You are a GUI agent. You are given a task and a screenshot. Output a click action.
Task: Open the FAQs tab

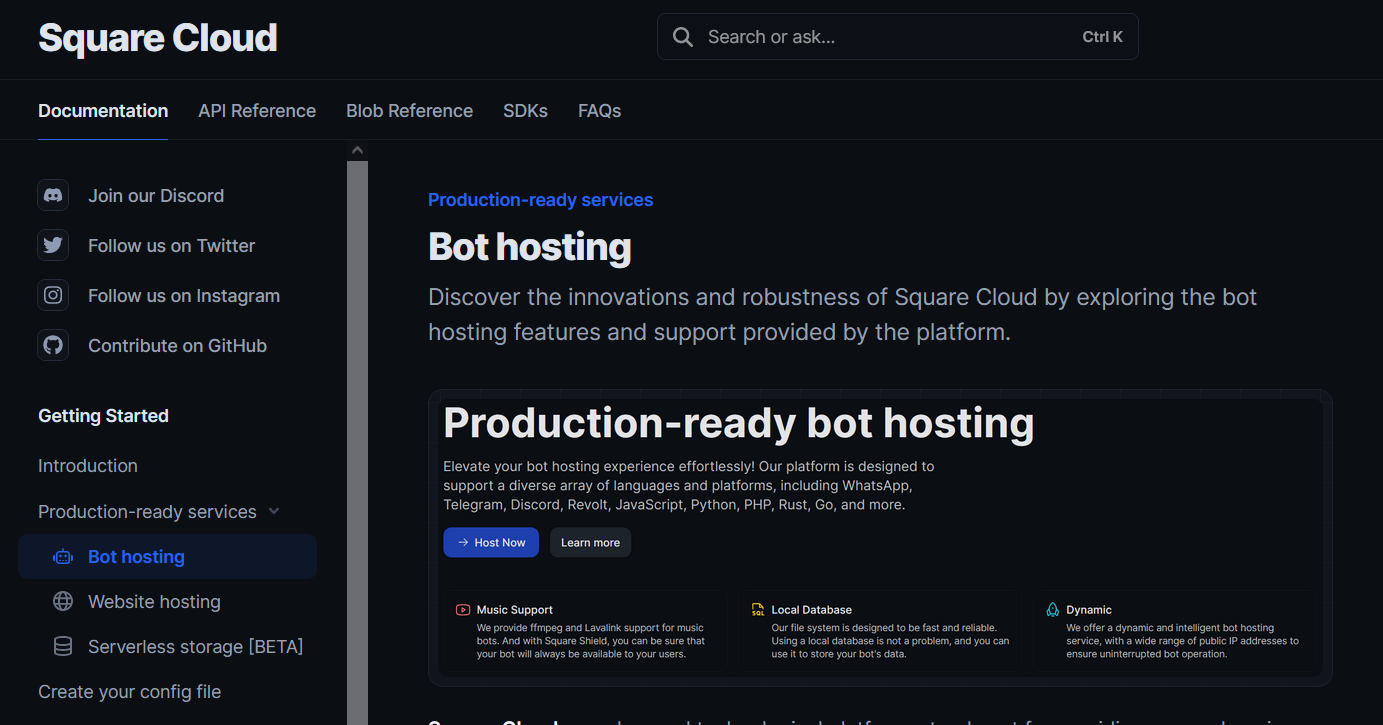[599, 111]
